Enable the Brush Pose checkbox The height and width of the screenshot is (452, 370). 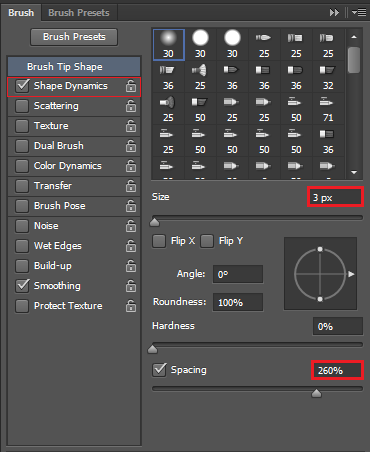coord(22,206)
